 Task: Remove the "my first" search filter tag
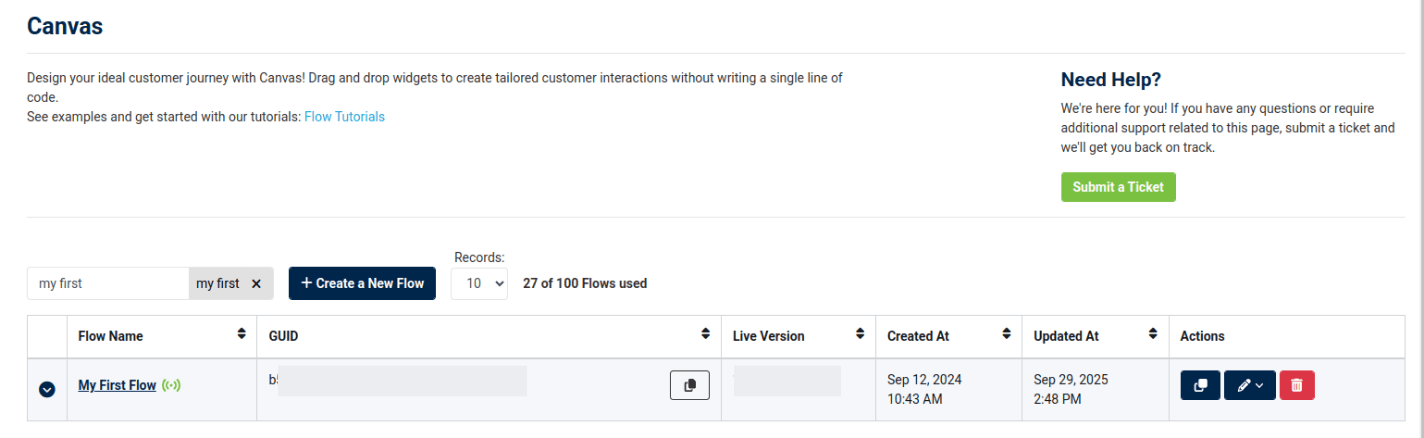click(256, 284)
